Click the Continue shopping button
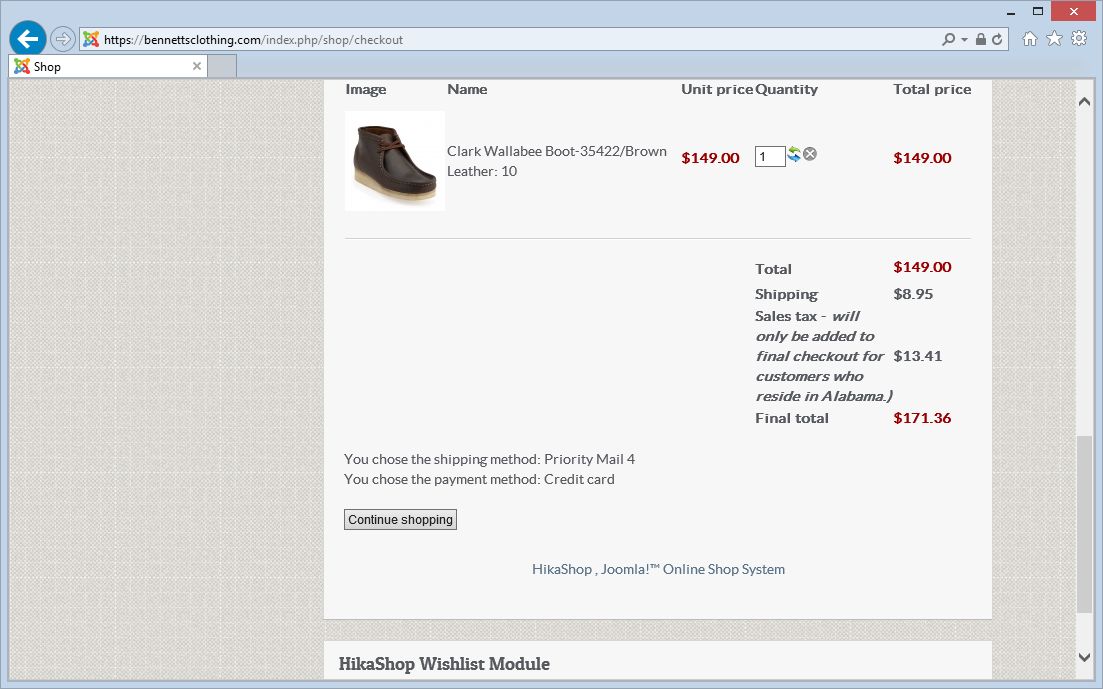This screenshot has width=1103, height=689. click(x=400, y=519)
